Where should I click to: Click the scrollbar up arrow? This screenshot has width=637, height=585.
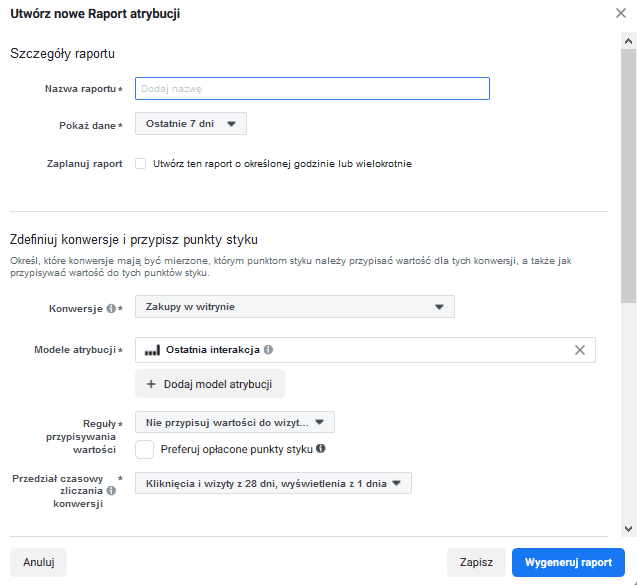628,41
